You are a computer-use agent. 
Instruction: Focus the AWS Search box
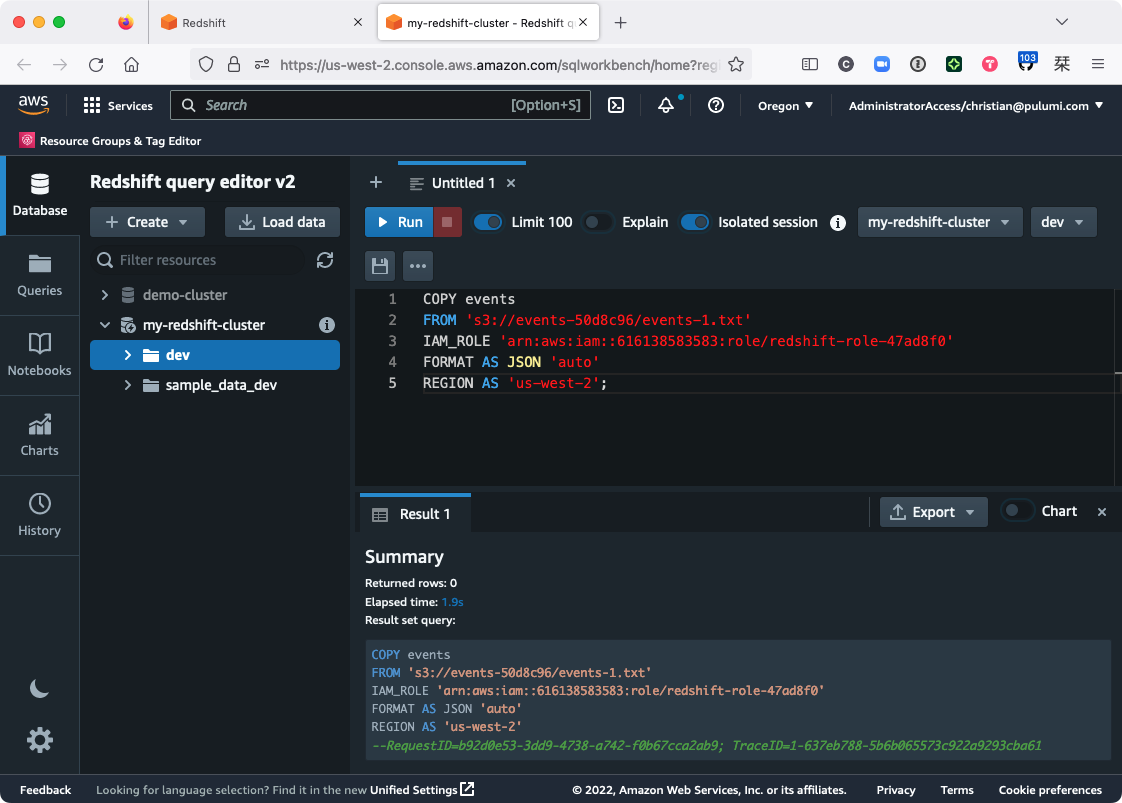pyautogui.click(x=380, y=105)
